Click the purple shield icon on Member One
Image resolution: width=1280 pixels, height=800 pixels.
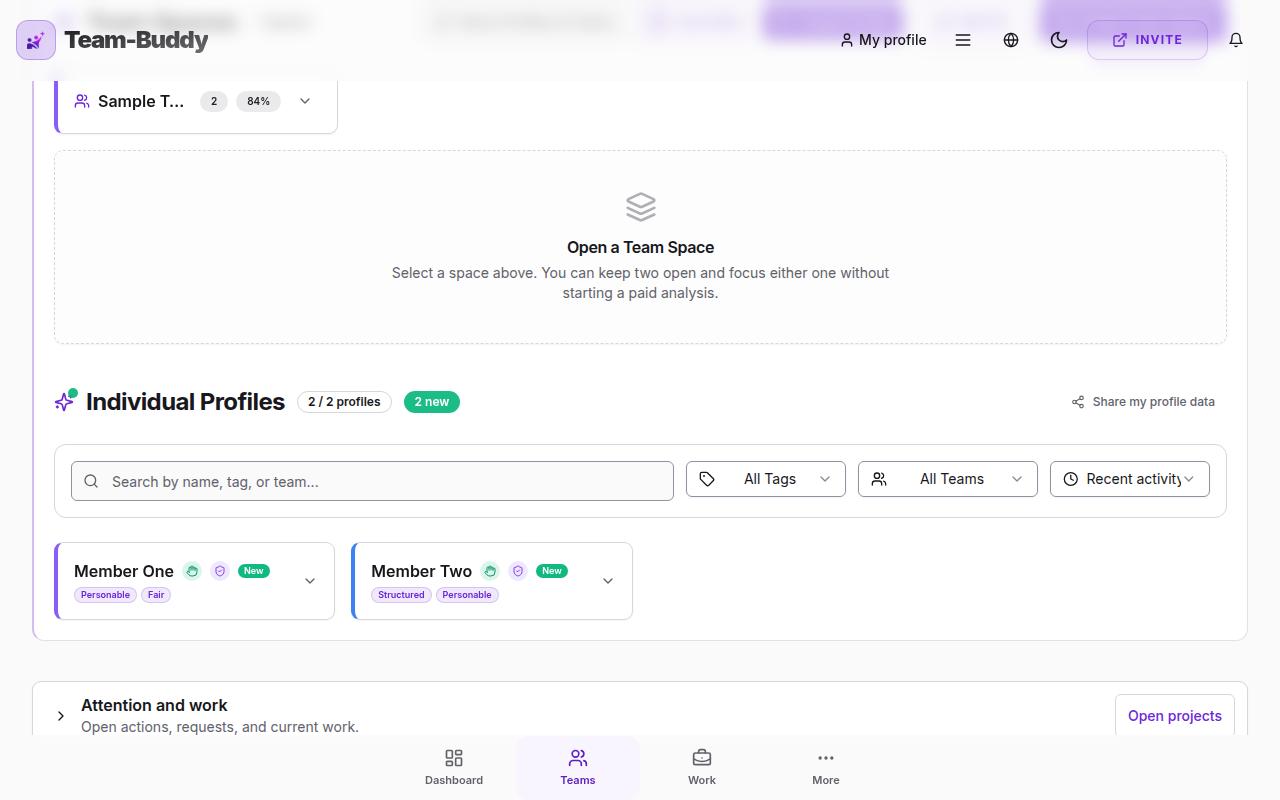[220, 571]
